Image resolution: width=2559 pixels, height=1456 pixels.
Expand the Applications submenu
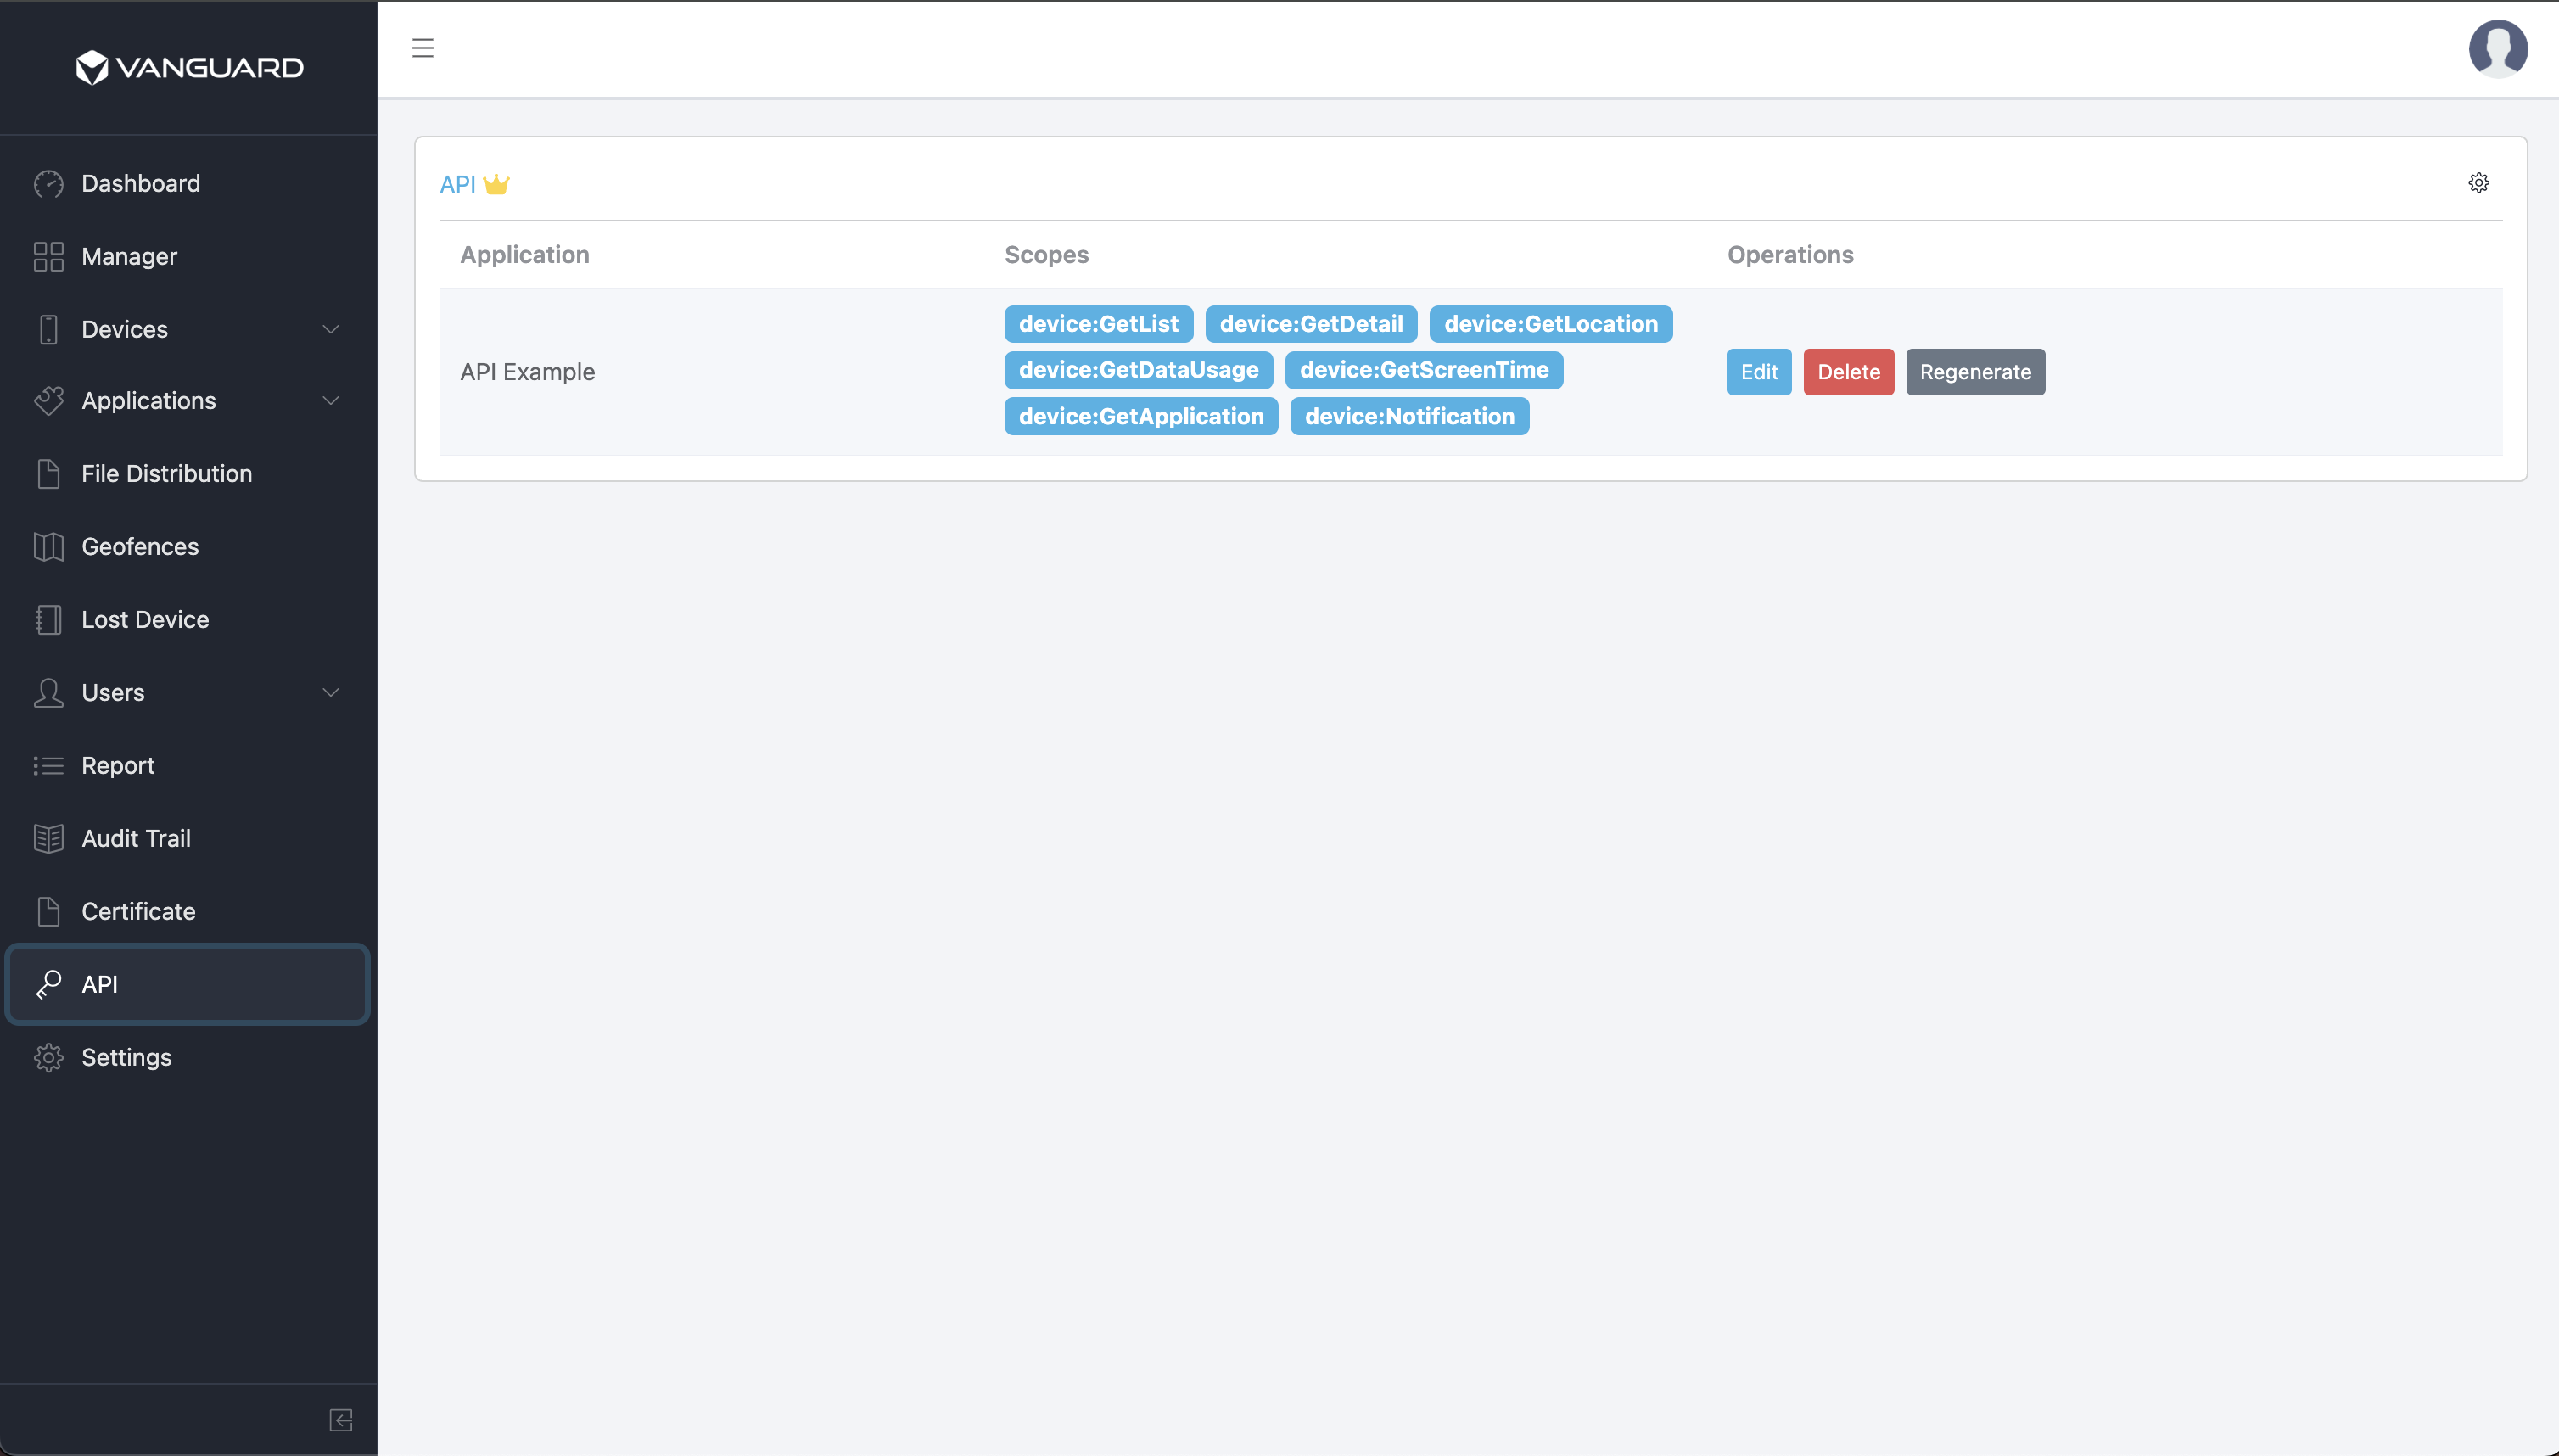(331, 401)
